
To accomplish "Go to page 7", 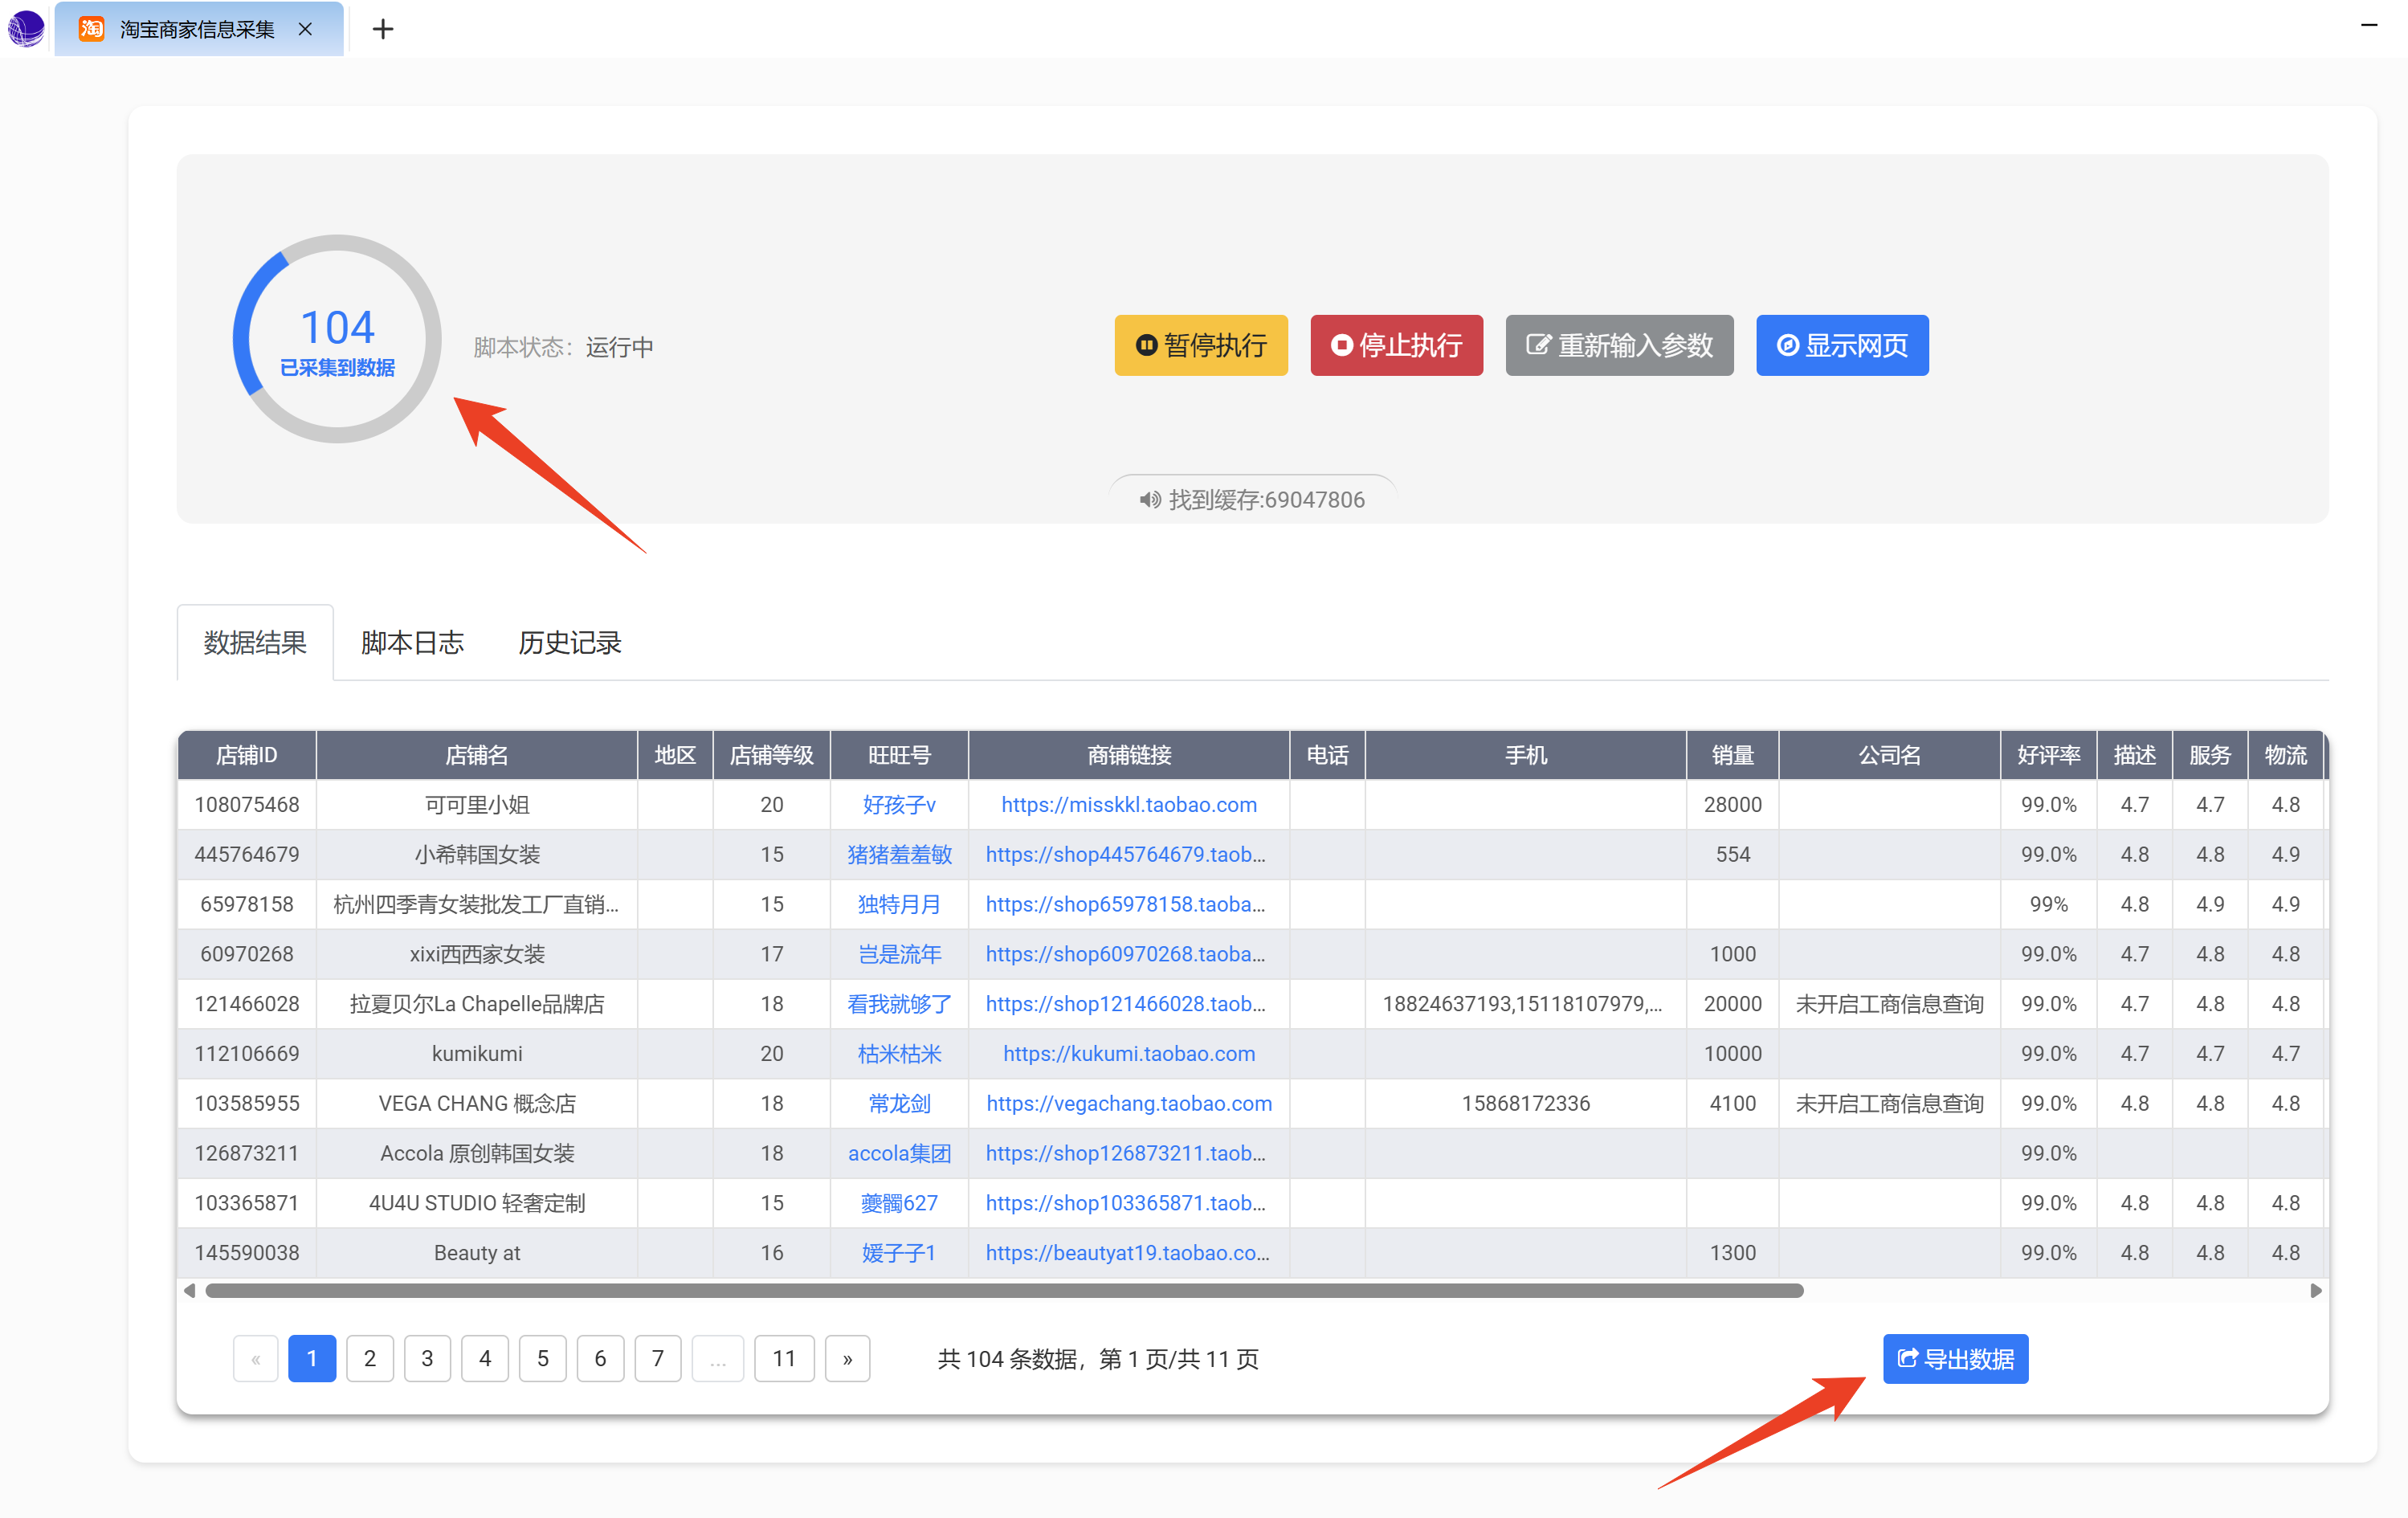I will [658, 1359].
